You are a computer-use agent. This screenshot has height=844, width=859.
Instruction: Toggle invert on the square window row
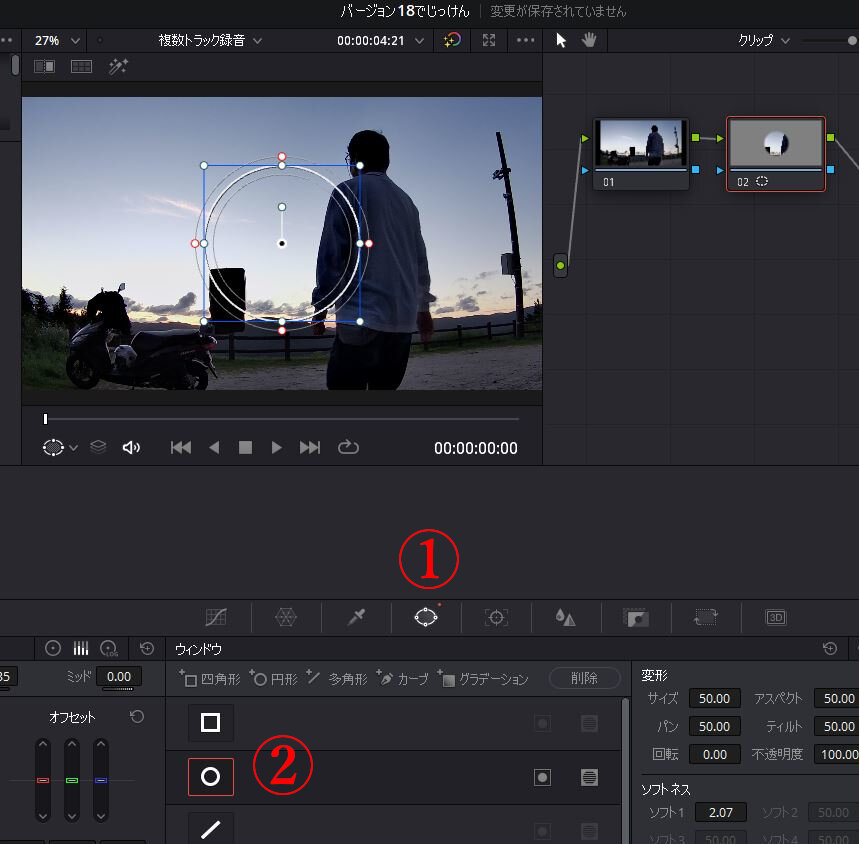542,724
